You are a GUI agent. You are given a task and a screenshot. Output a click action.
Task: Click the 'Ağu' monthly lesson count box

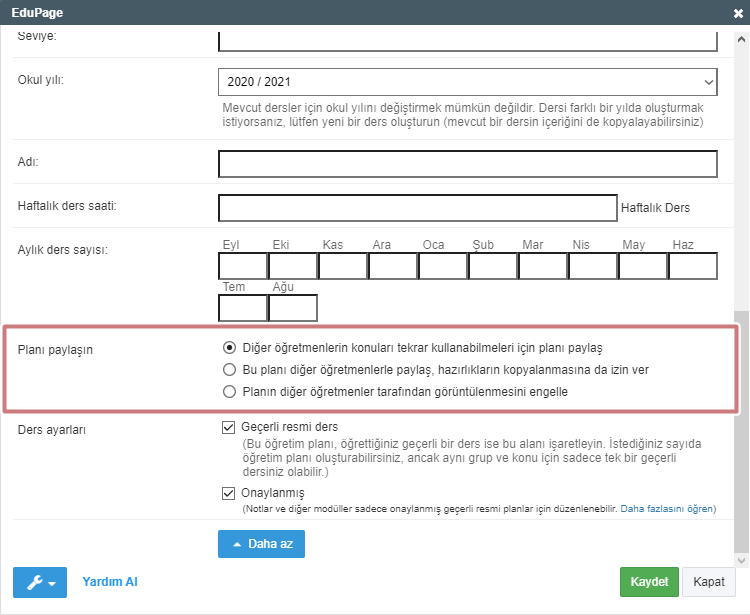click(x=293, y=308)
